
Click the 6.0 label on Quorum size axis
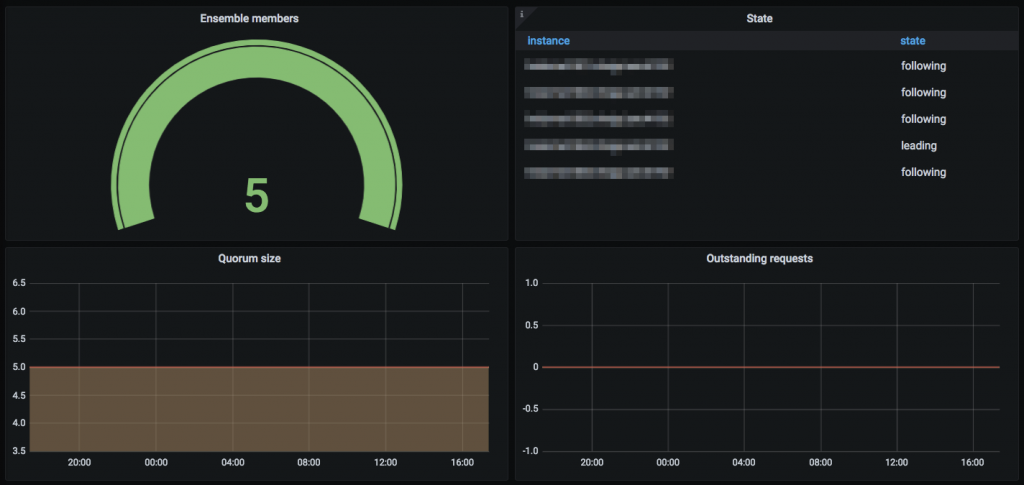click(18, 311)
